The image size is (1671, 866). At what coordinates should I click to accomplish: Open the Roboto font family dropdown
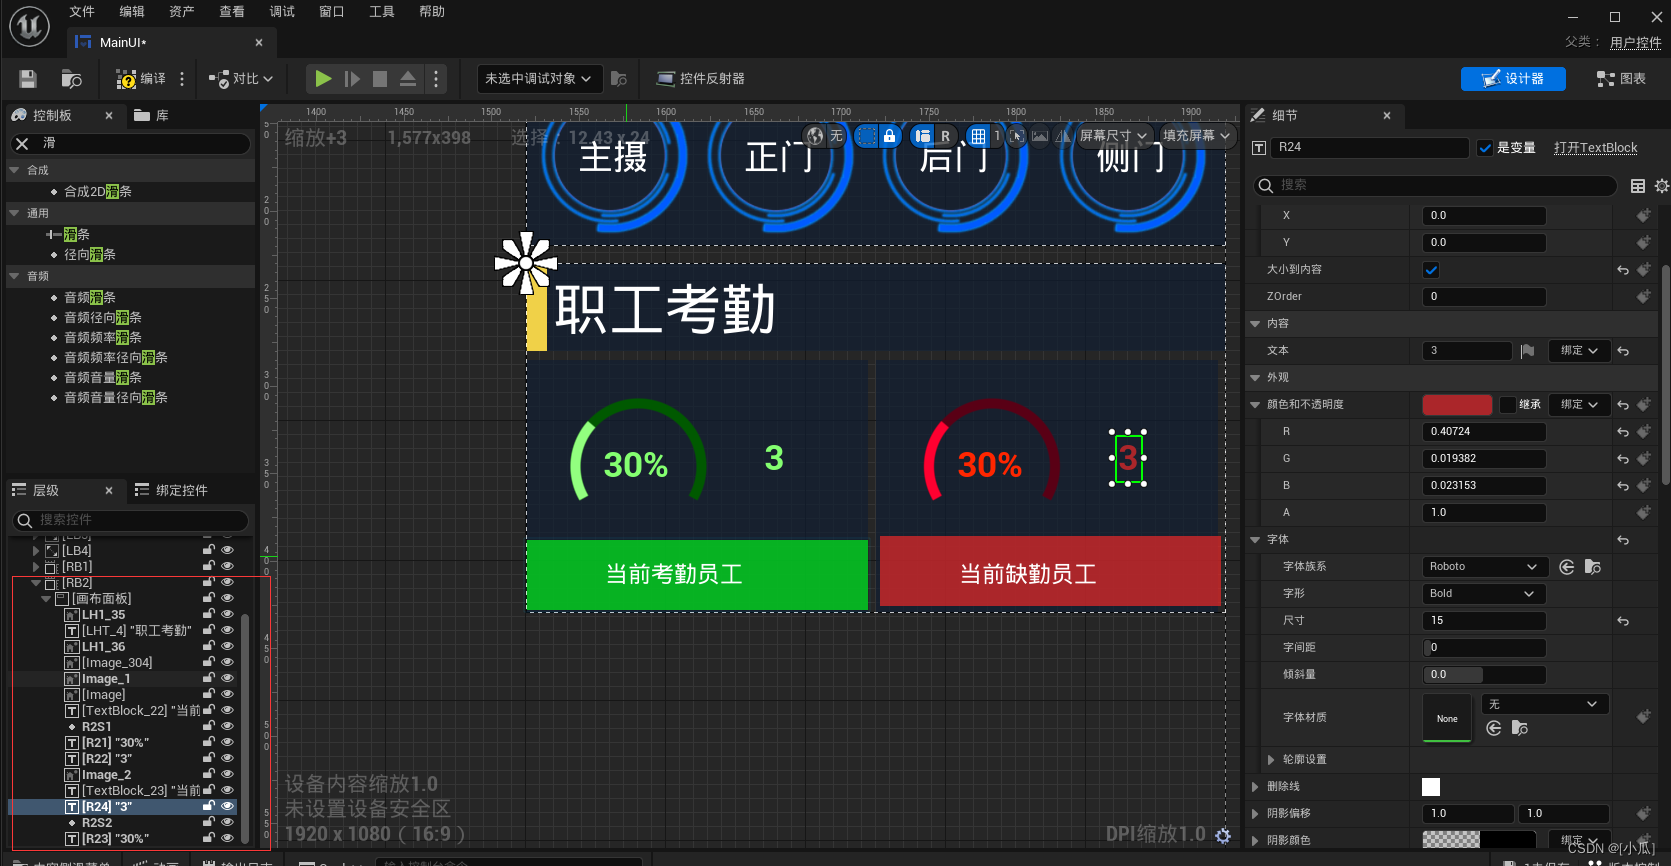(1484, 567)
